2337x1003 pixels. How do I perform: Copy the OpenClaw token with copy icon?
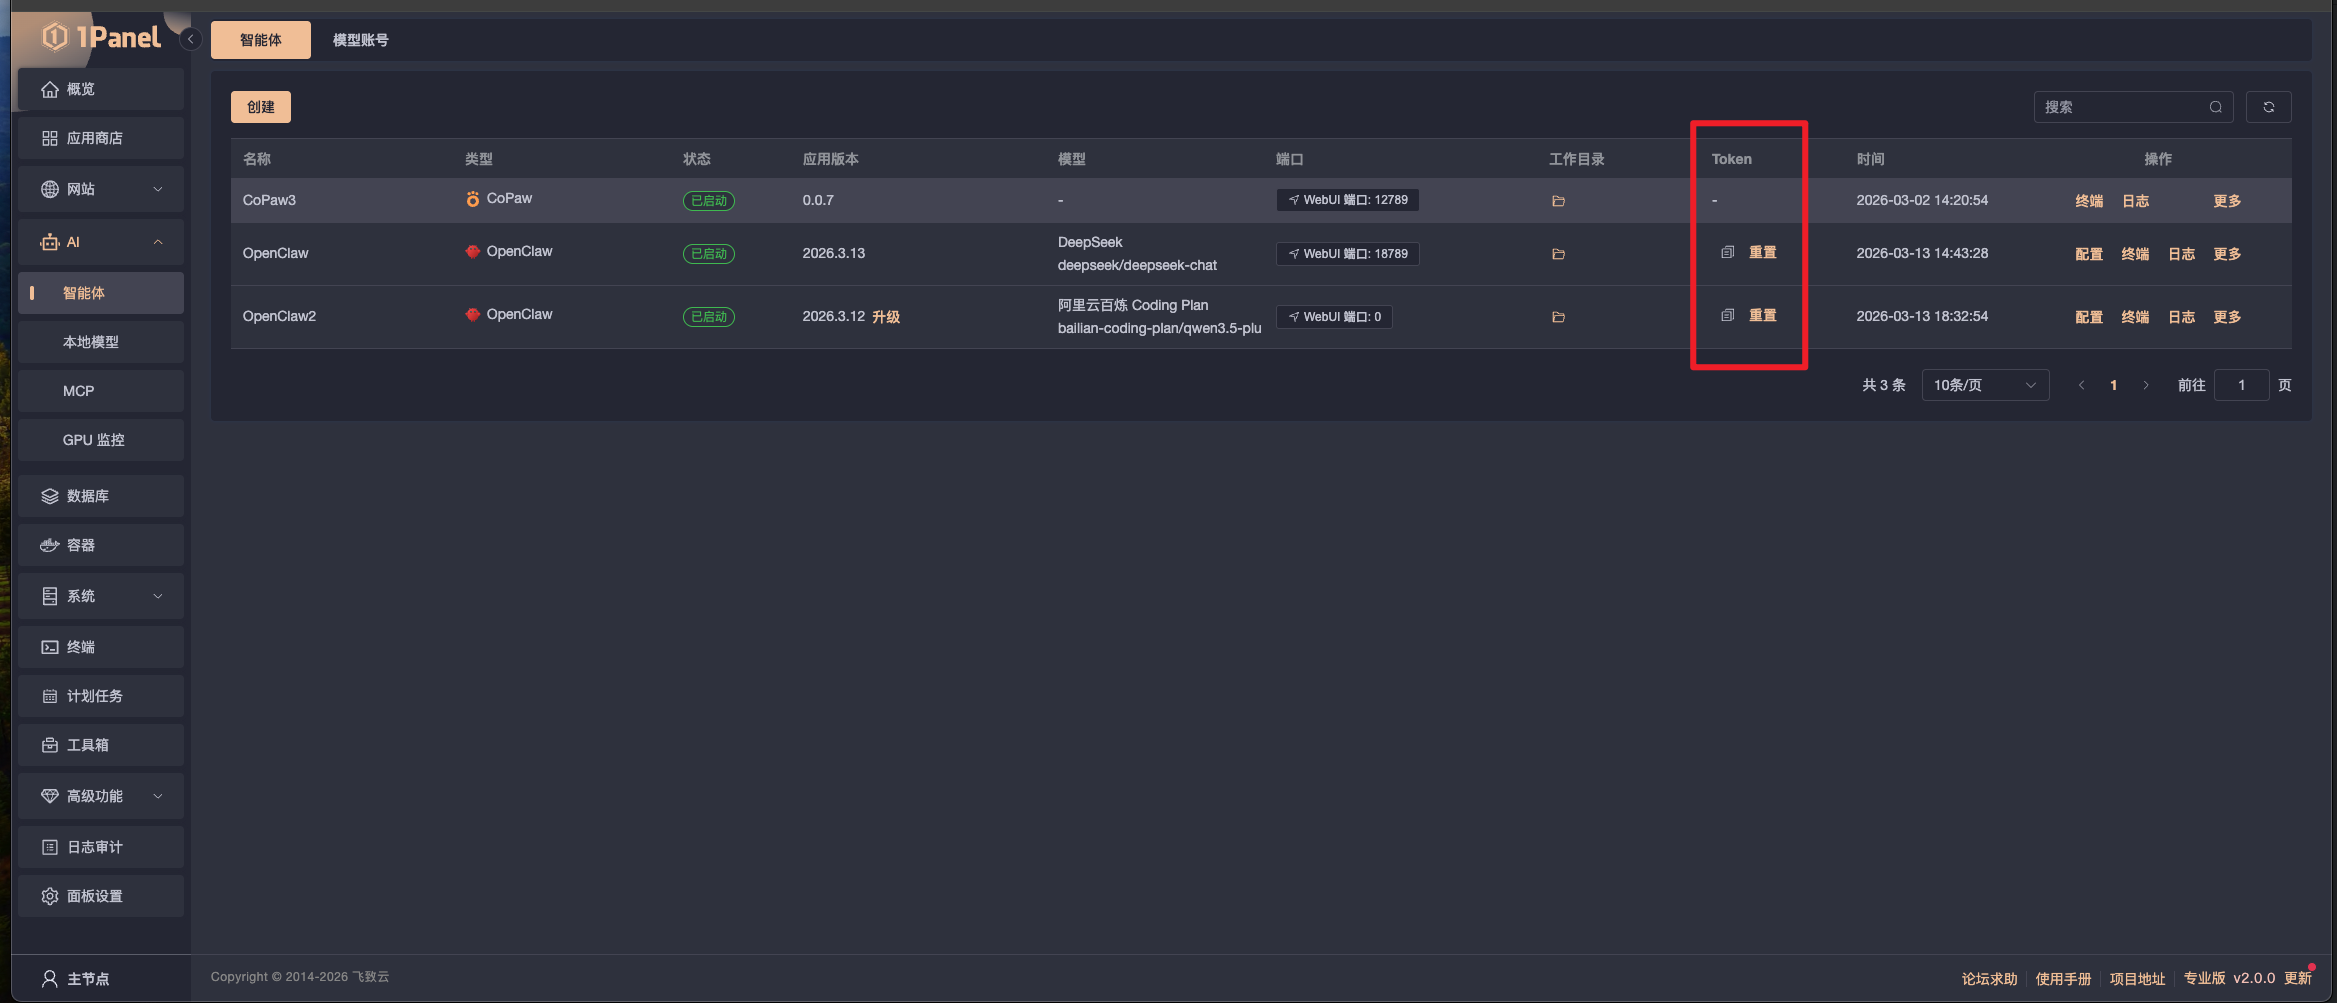pyautogui.click(x=1727, y=252)
